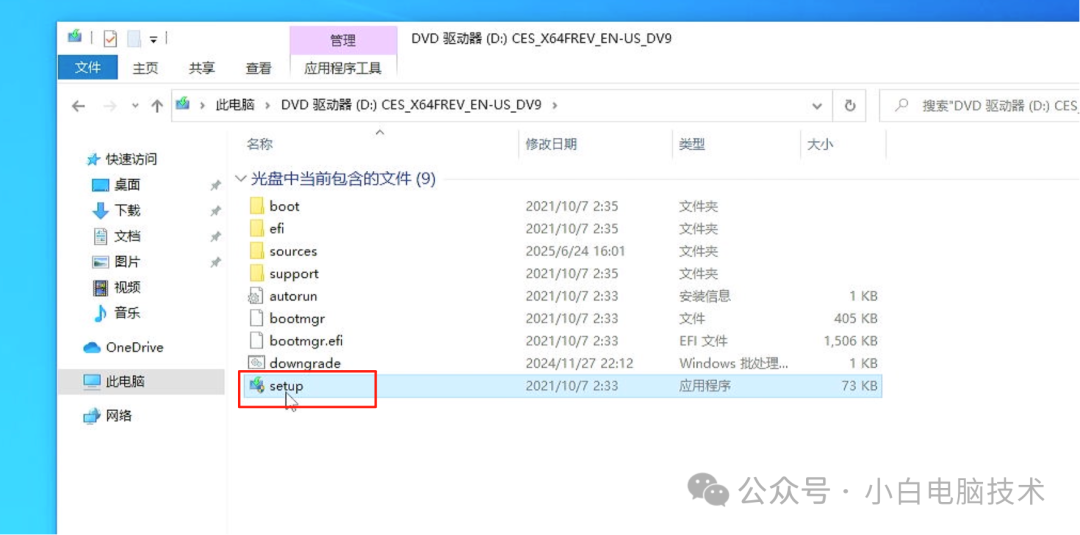
Task: Open 网络 in navigation pane
Action: pyautogui.click(x=107, y=415)
